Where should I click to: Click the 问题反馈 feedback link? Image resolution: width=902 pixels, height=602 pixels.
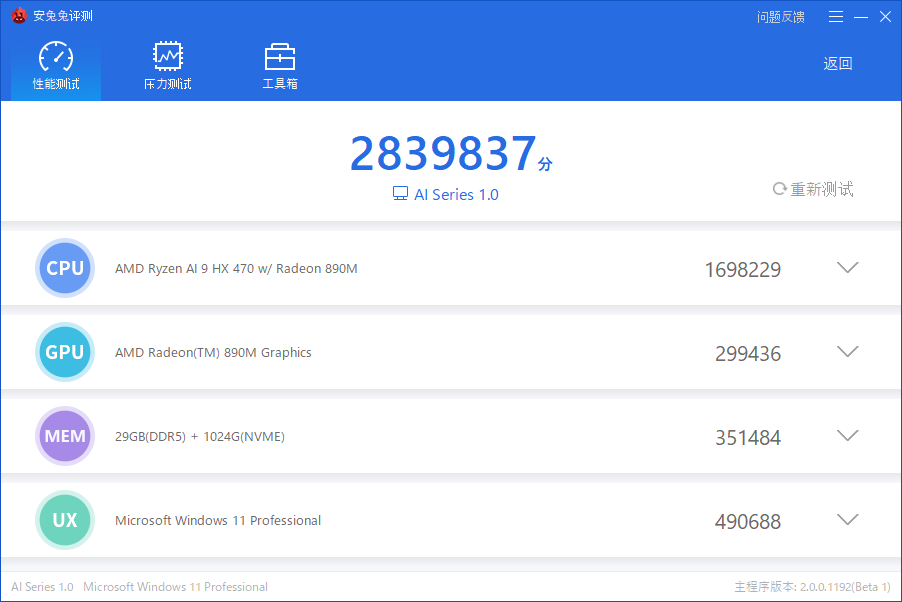[780, 17]
